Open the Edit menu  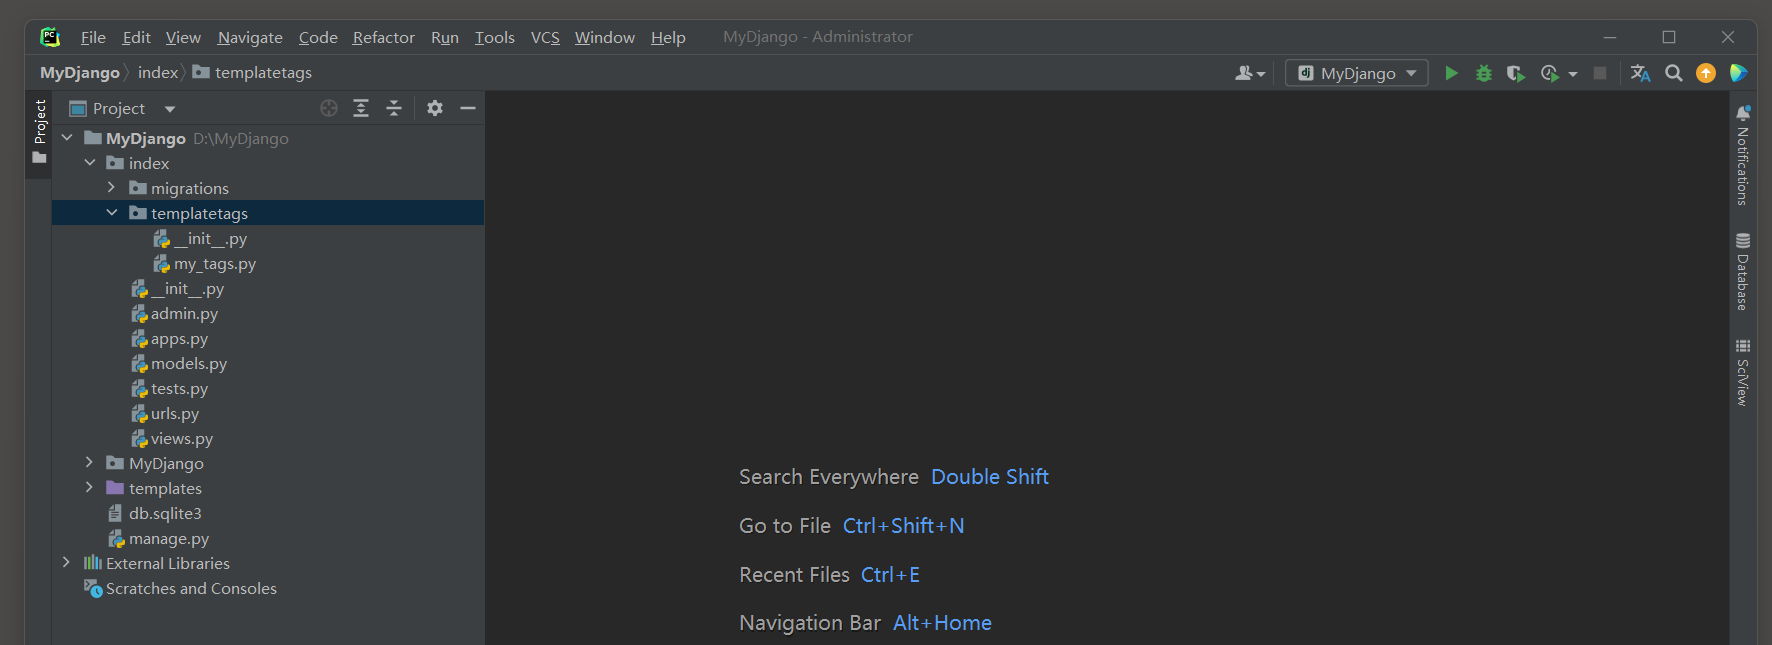[136, 37]
